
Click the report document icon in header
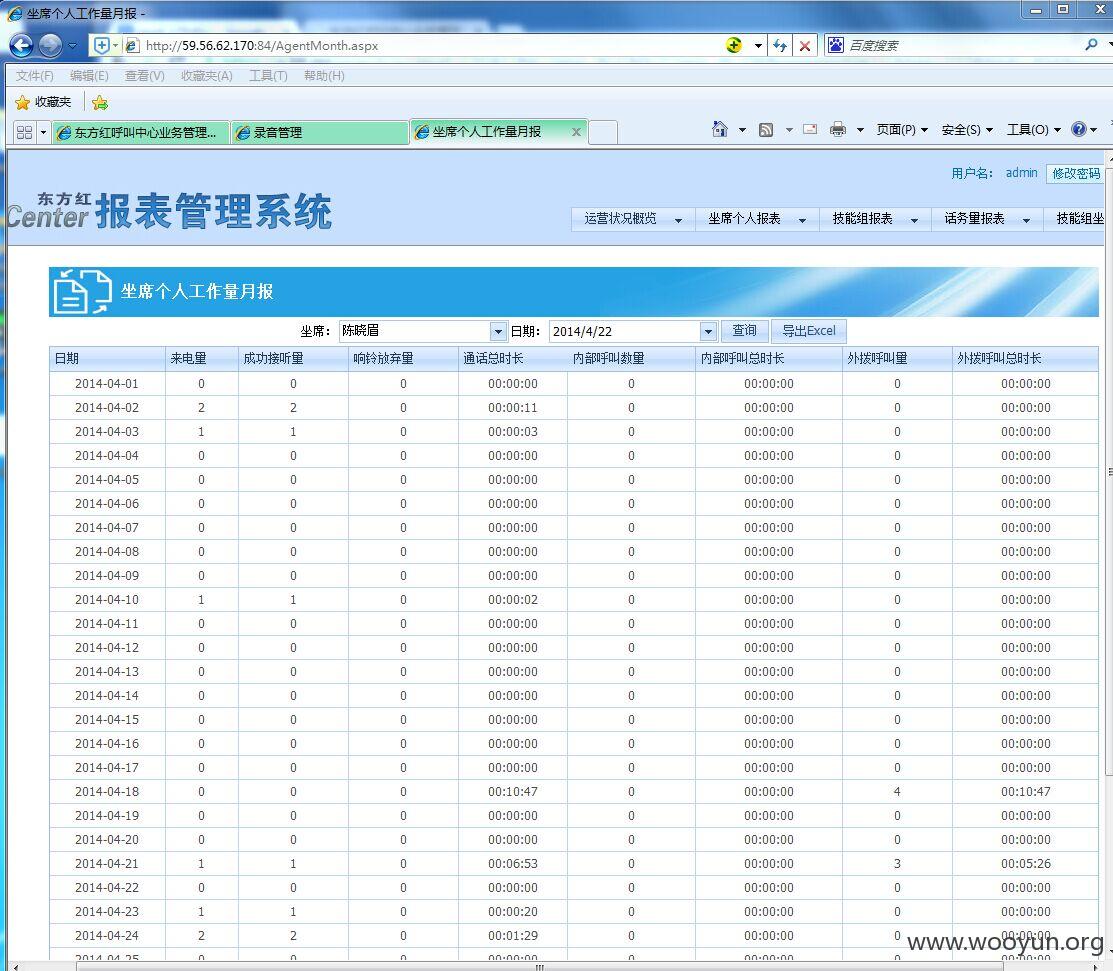82,291
